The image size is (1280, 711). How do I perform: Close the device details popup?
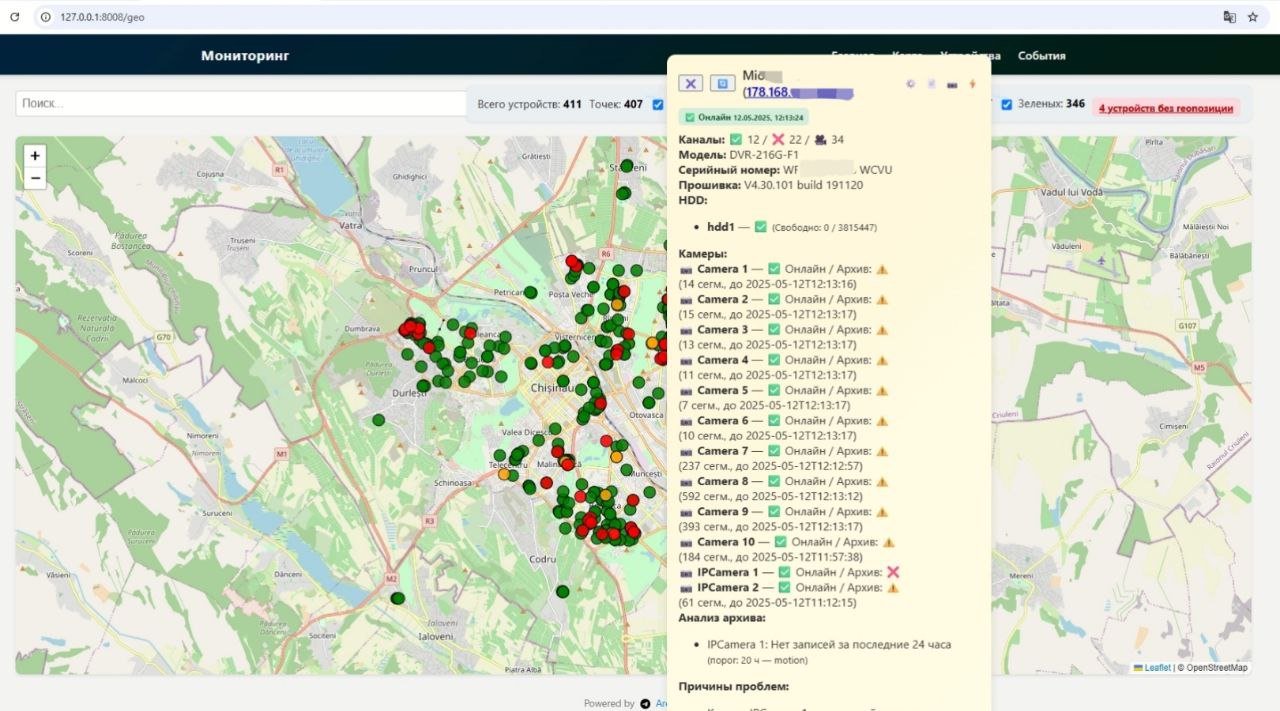click(x=690, y=83)
